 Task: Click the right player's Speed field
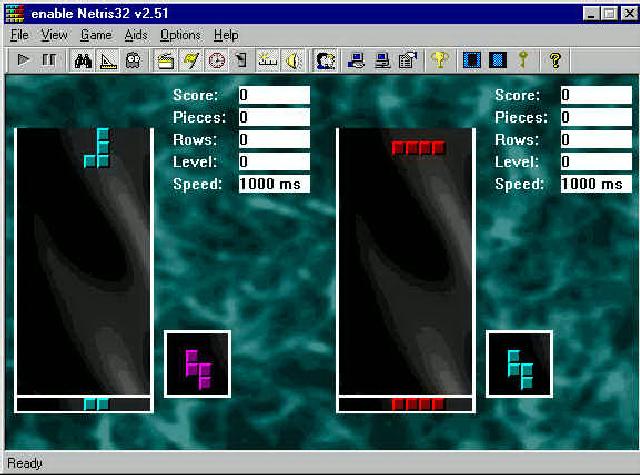tap(595, 184)
